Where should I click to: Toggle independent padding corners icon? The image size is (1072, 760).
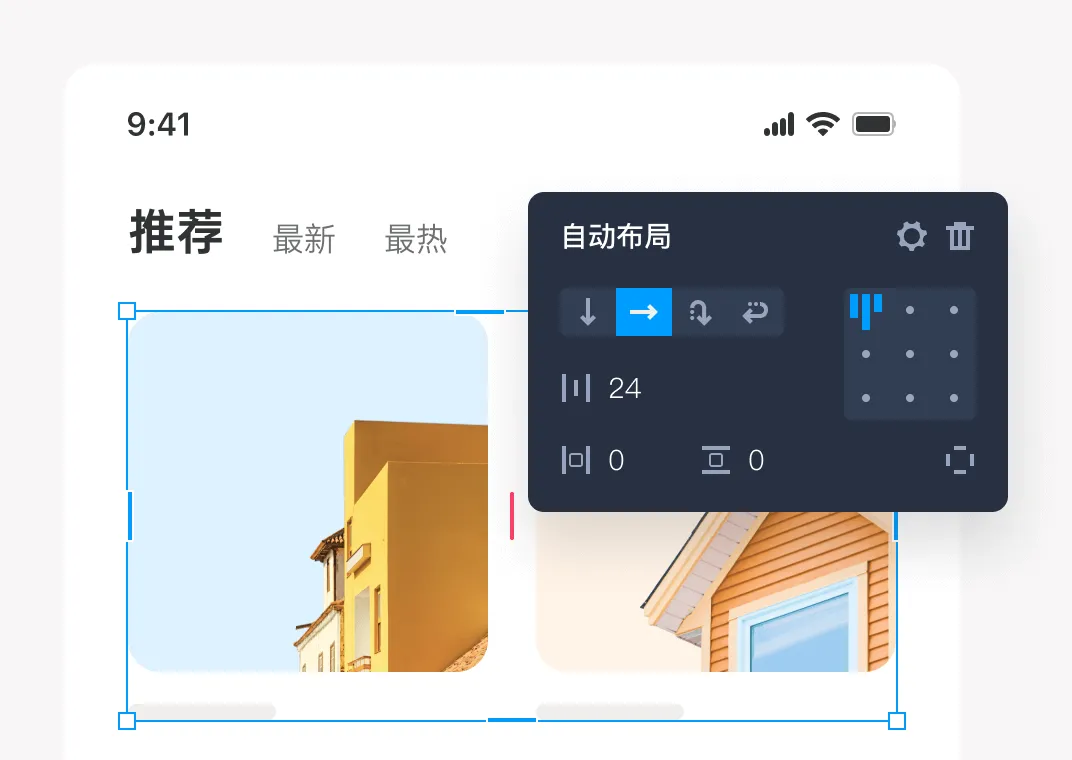pos(960,460)
